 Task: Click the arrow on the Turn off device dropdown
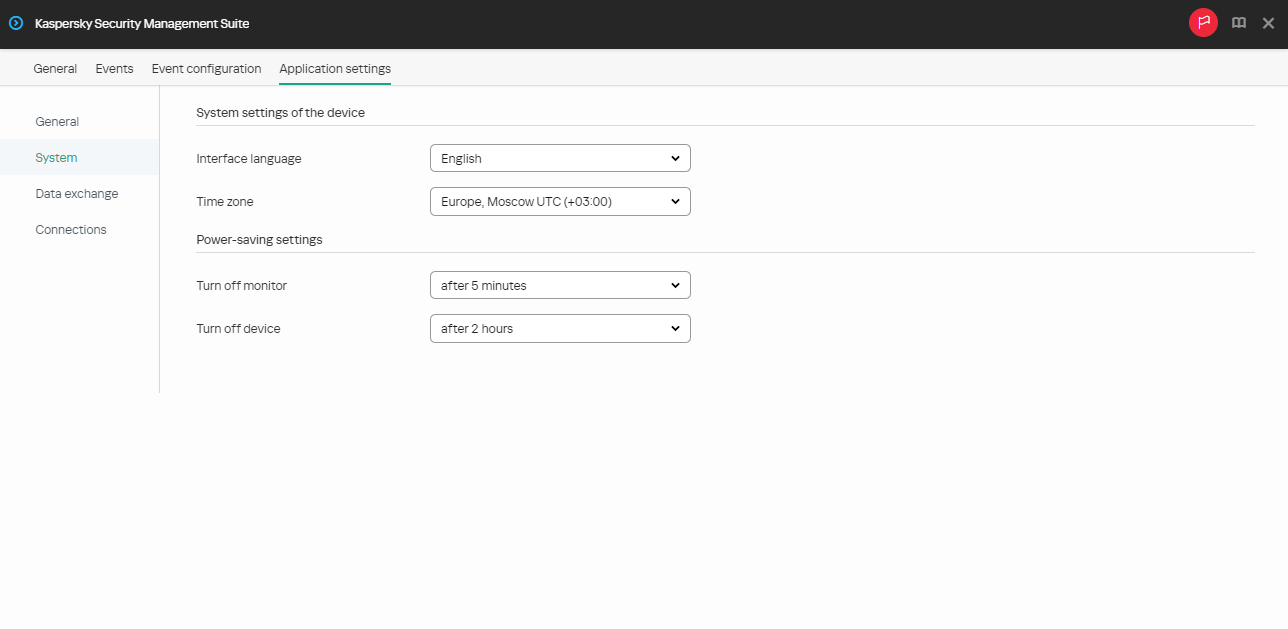[676, 328]
